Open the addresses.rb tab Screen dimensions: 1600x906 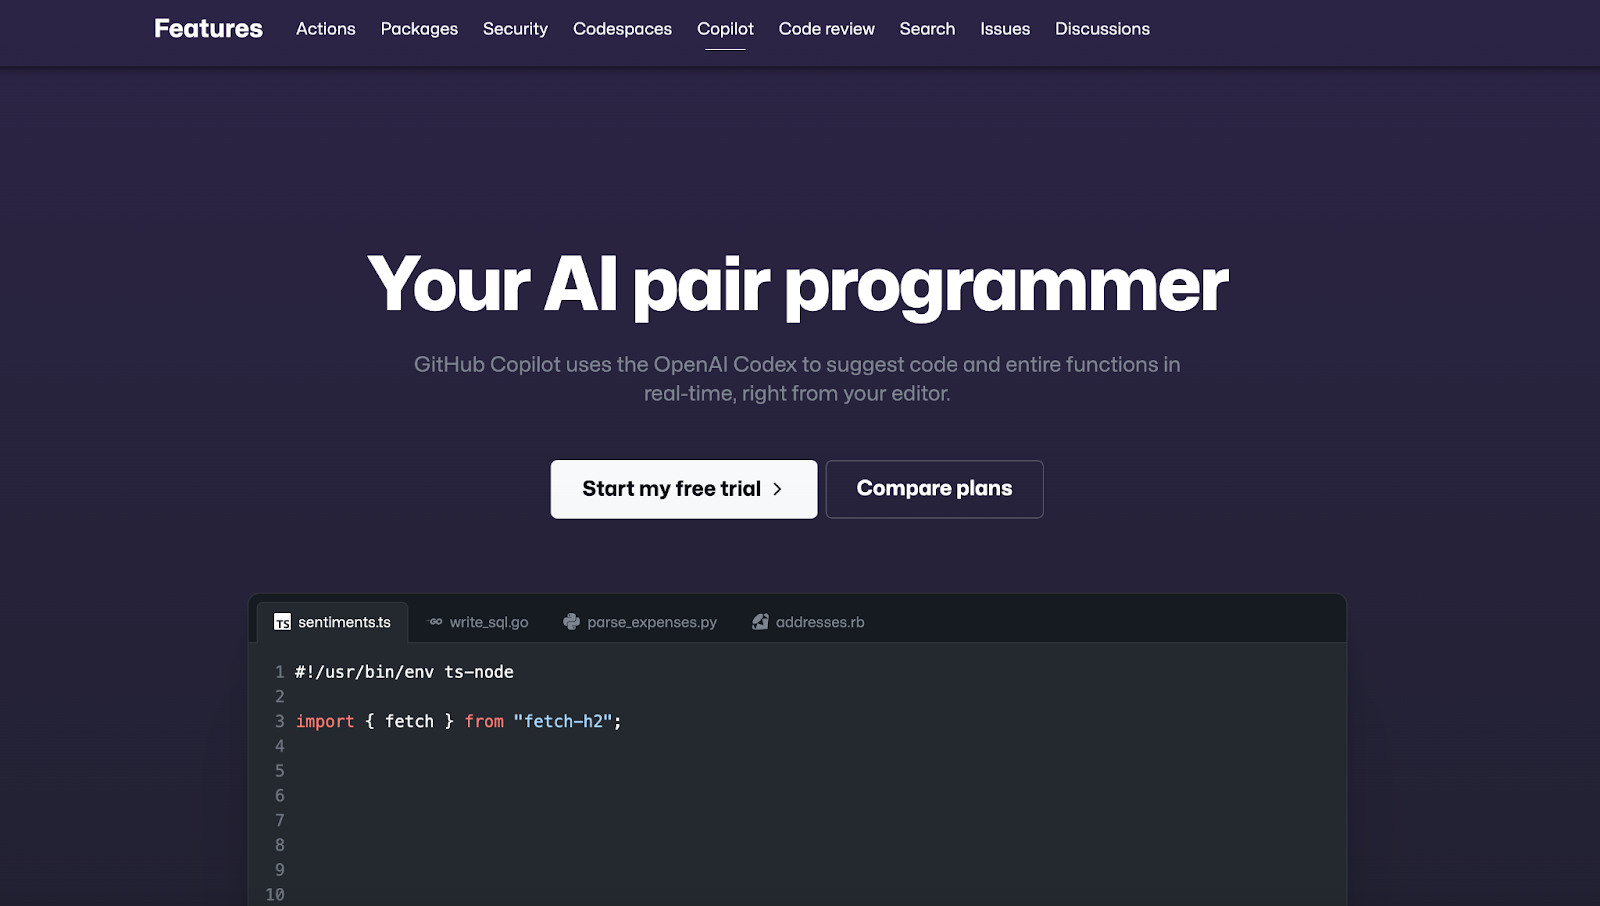808,622
